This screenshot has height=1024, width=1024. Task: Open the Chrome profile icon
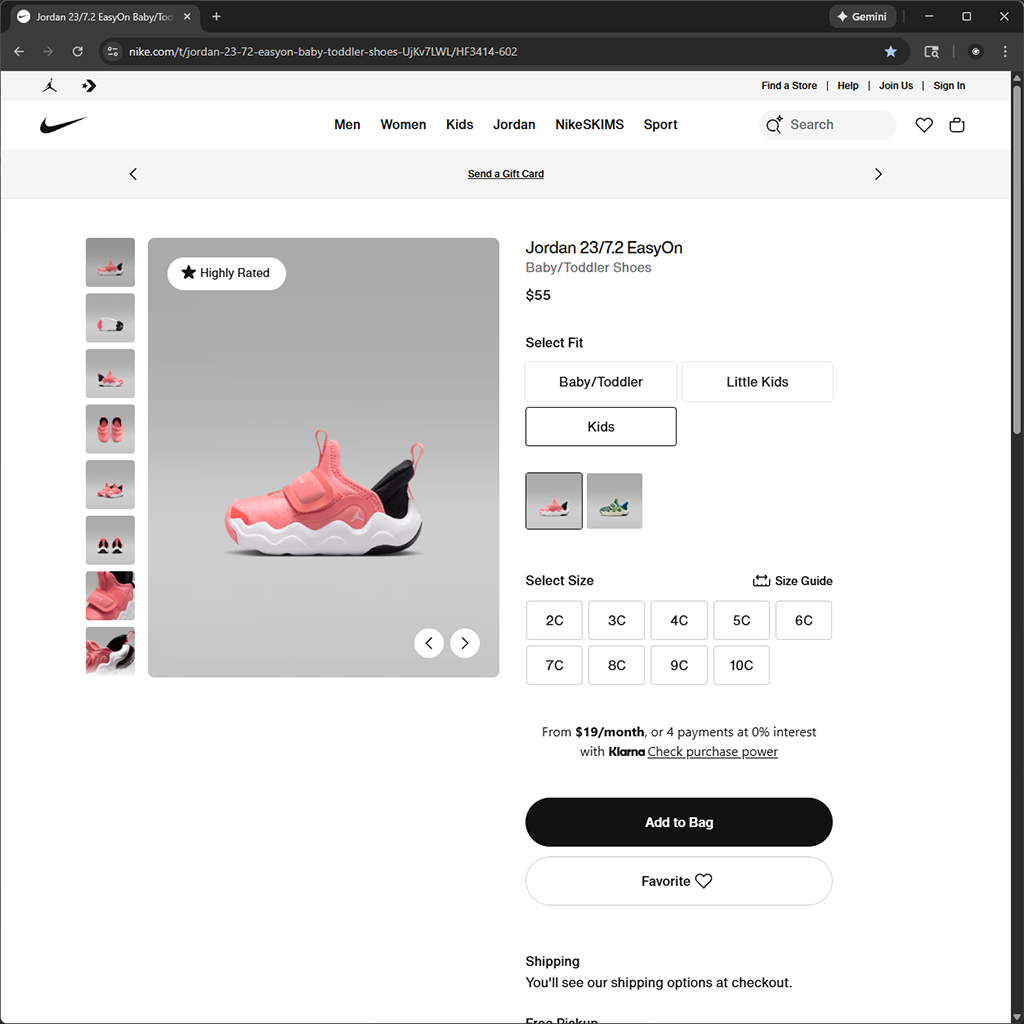[x=975, y=52]
